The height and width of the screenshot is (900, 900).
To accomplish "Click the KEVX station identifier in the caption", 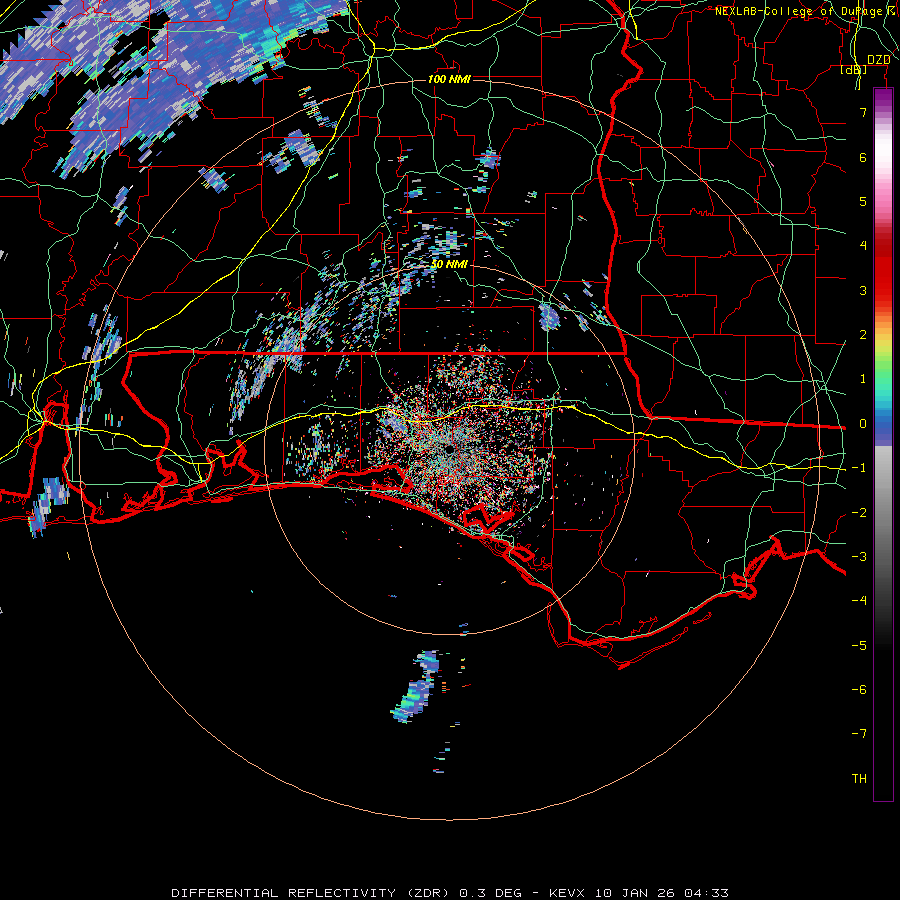I will [x=568, y=893].
